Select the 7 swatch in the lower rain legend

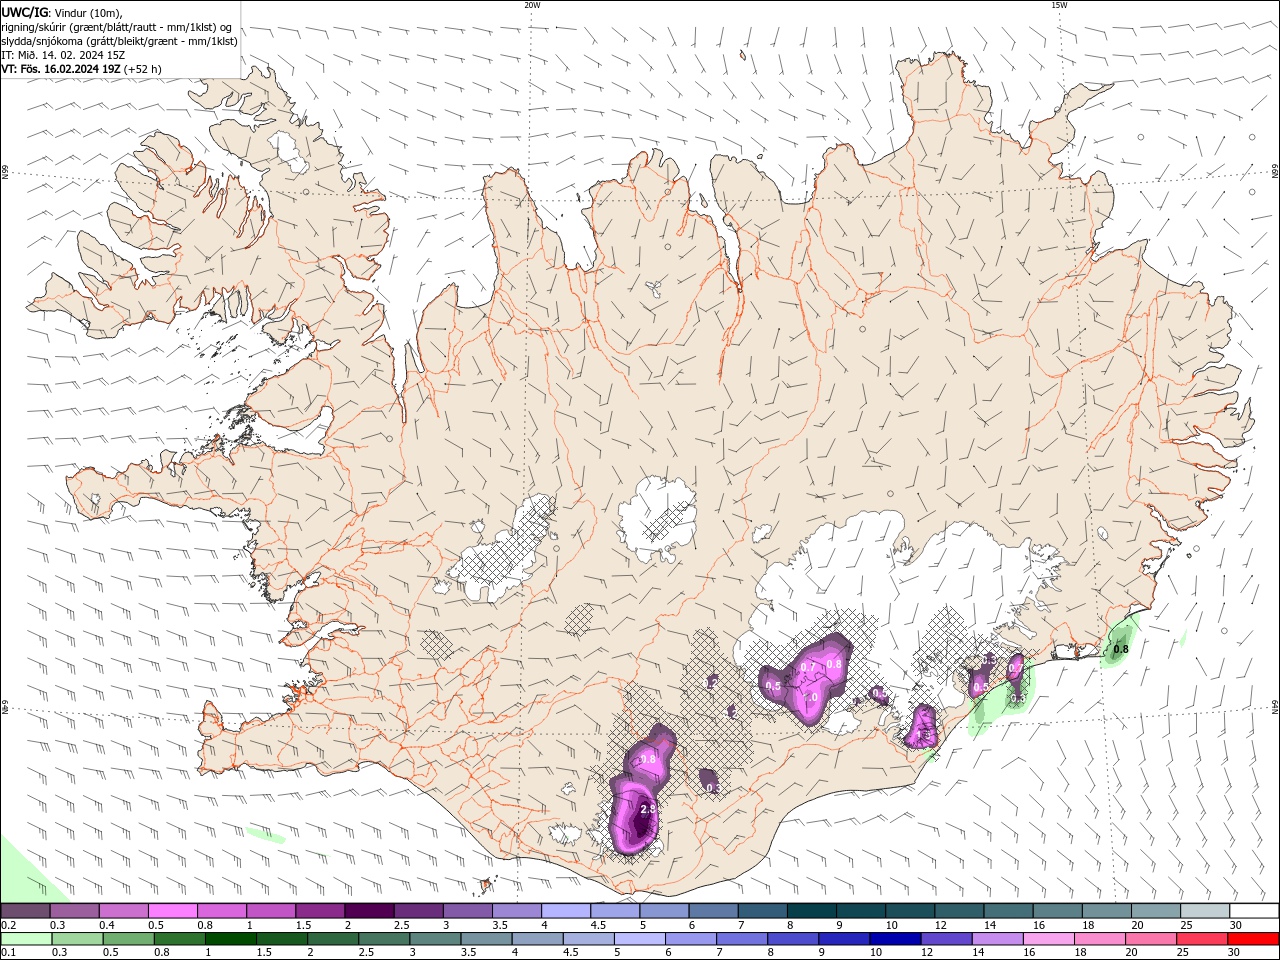[x=743, y=939]
